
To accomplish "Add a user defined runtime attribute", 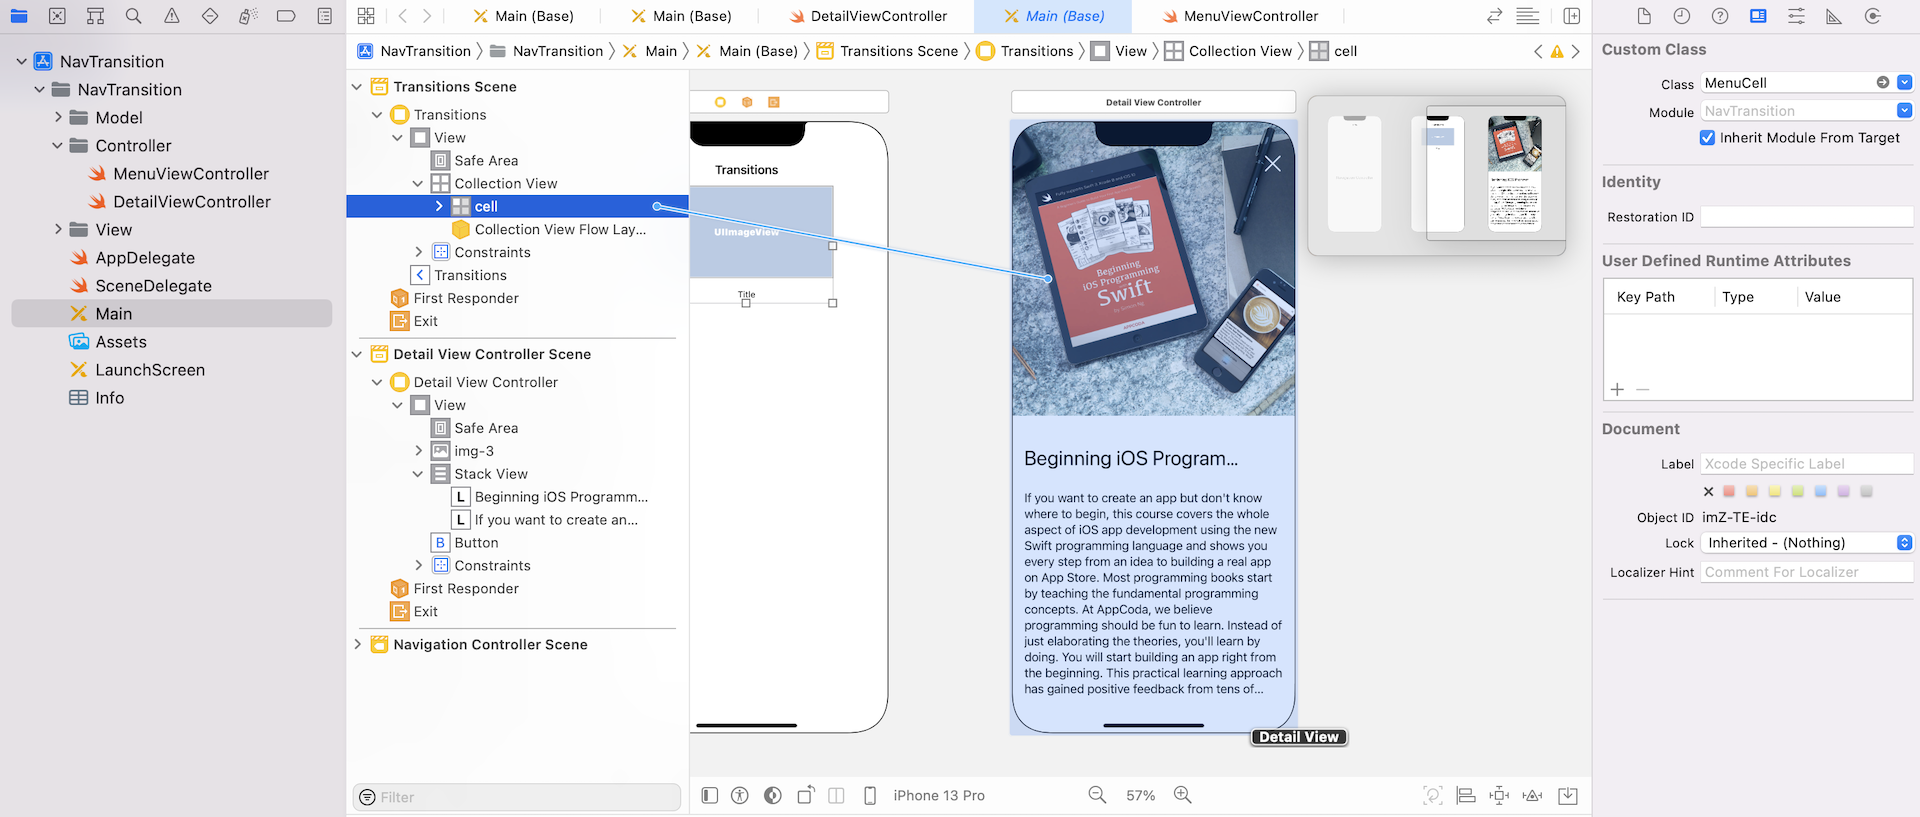I will [1617, 389].
